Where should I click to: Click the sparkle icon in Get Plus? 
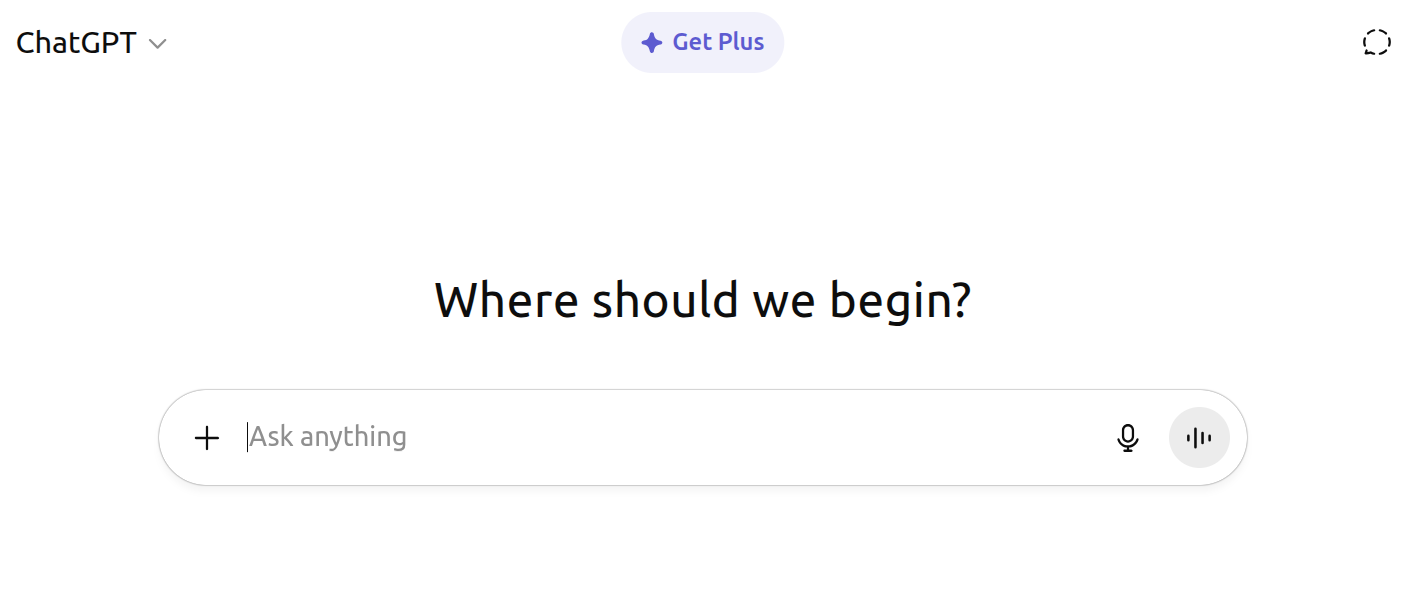point(652,43)
